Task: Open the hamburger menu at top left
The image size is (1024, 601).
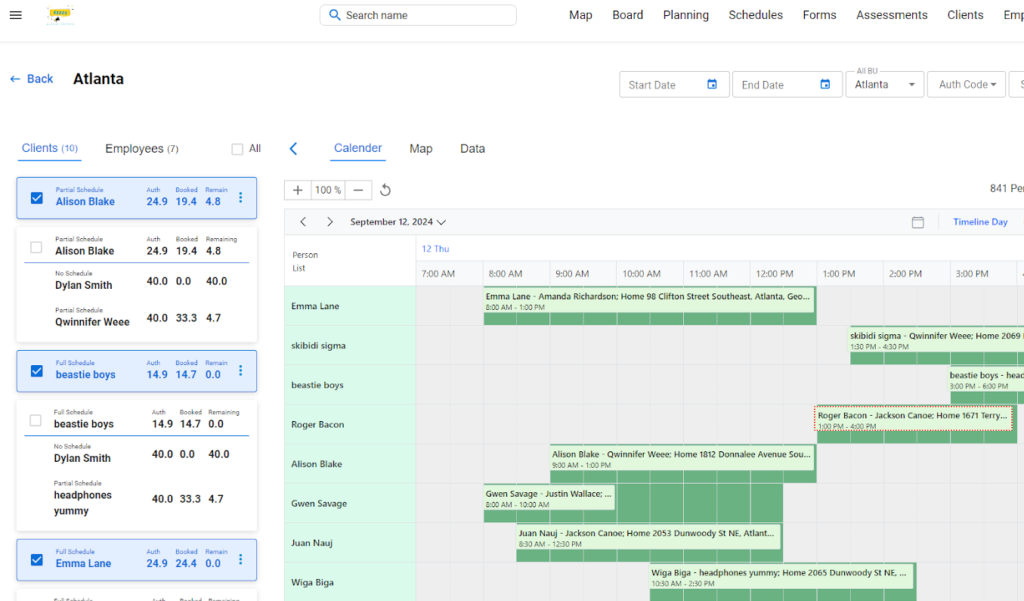Action: coord(15,14)
